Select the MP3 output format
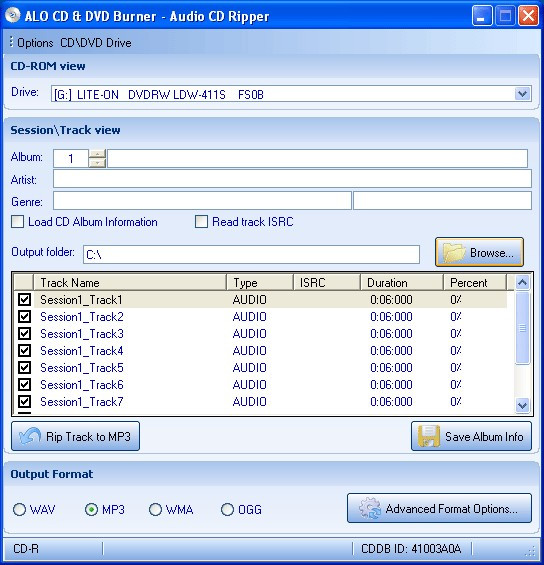The image size is (544, 565). coord(92,509)
